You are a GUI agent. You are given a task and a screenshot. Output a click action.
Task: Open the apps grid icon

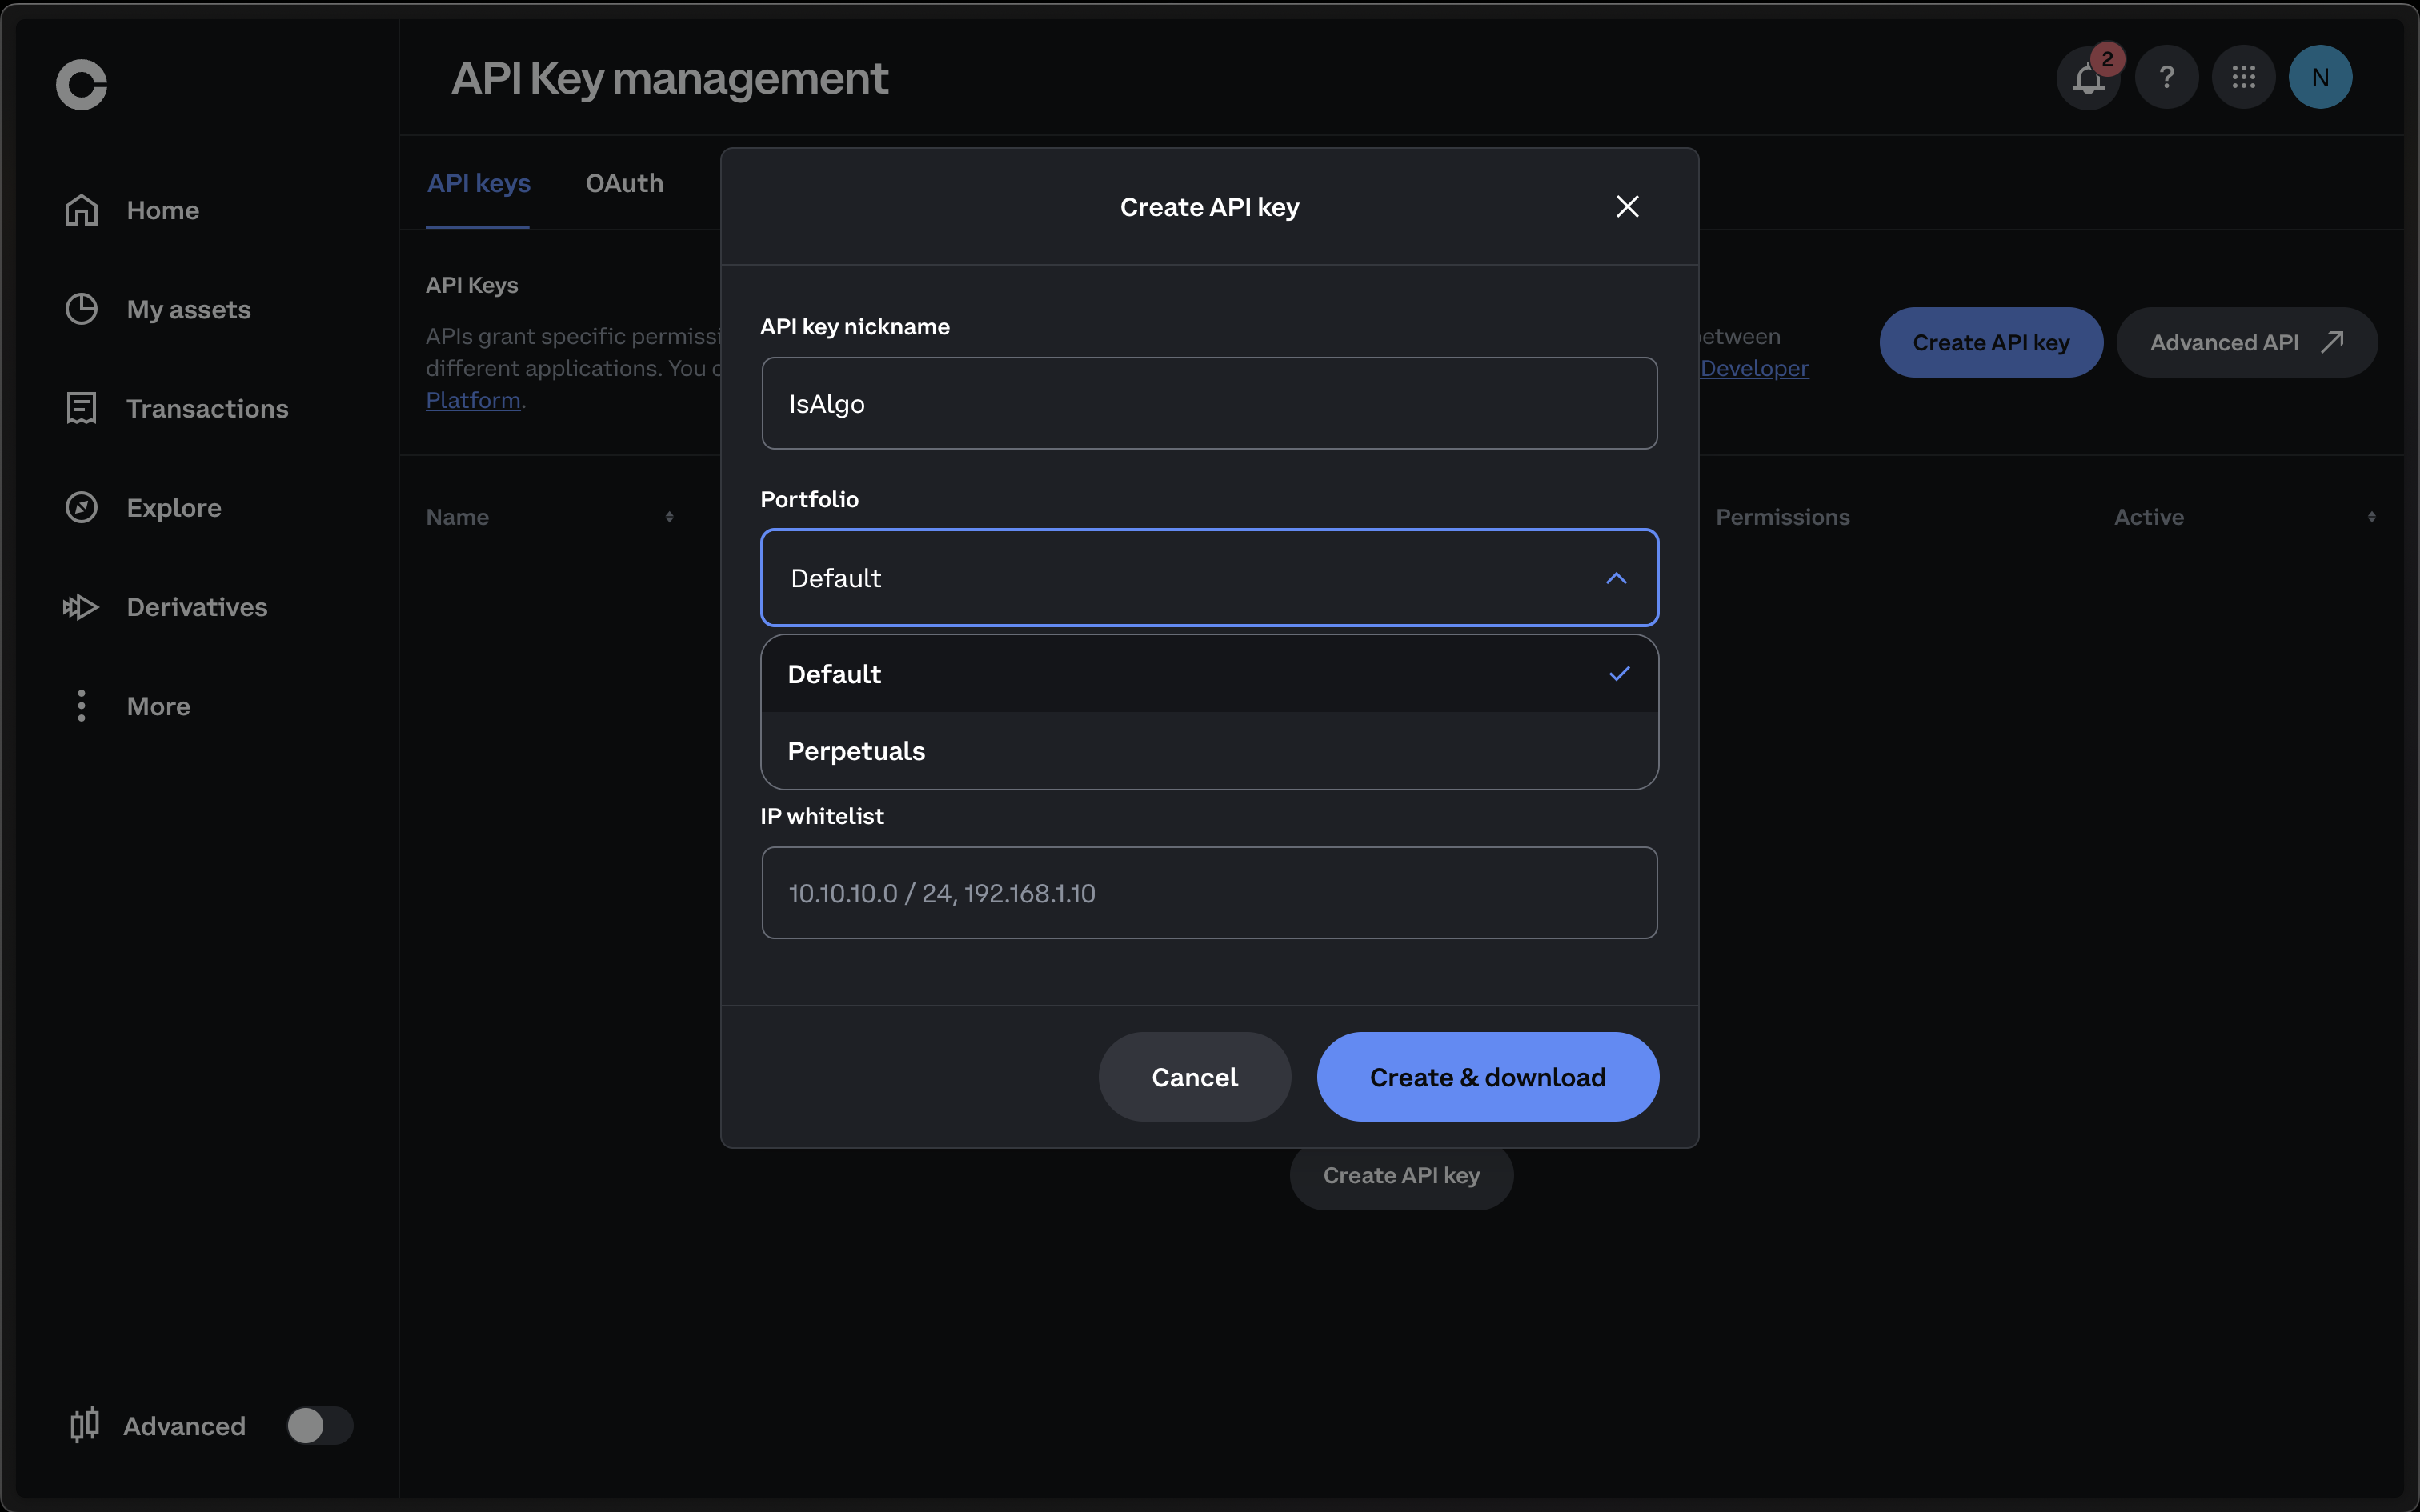2243,77
